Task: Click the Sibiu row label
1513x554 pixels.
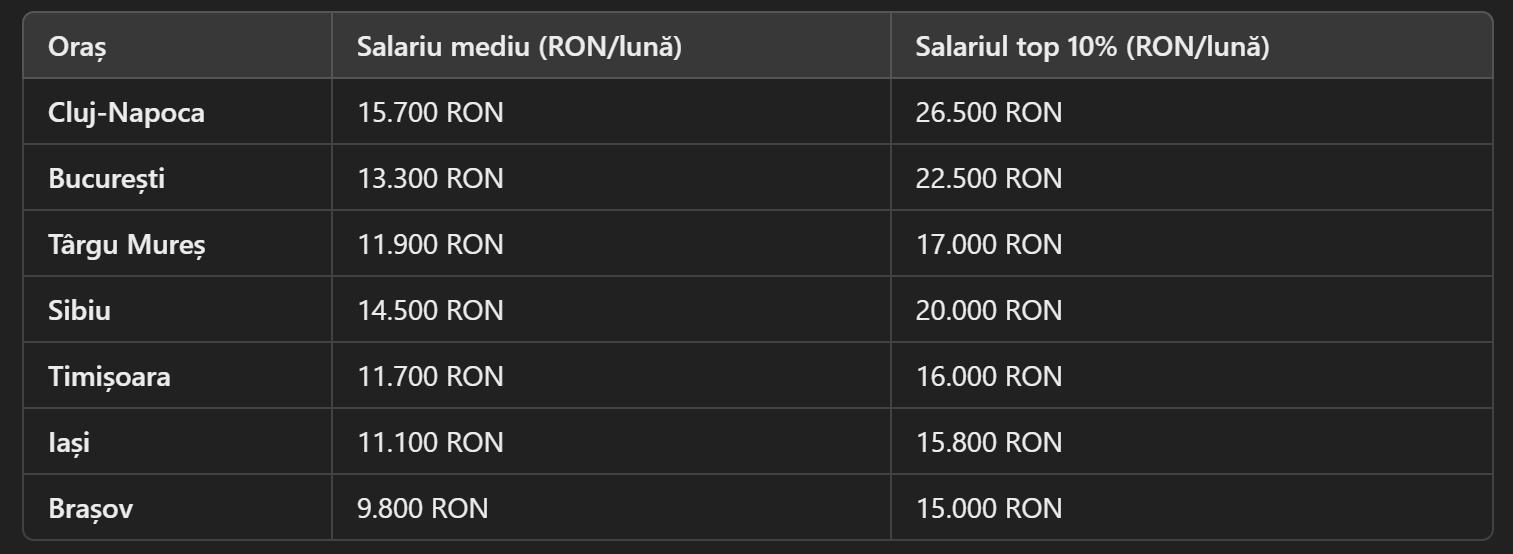Action: [79, 311]
